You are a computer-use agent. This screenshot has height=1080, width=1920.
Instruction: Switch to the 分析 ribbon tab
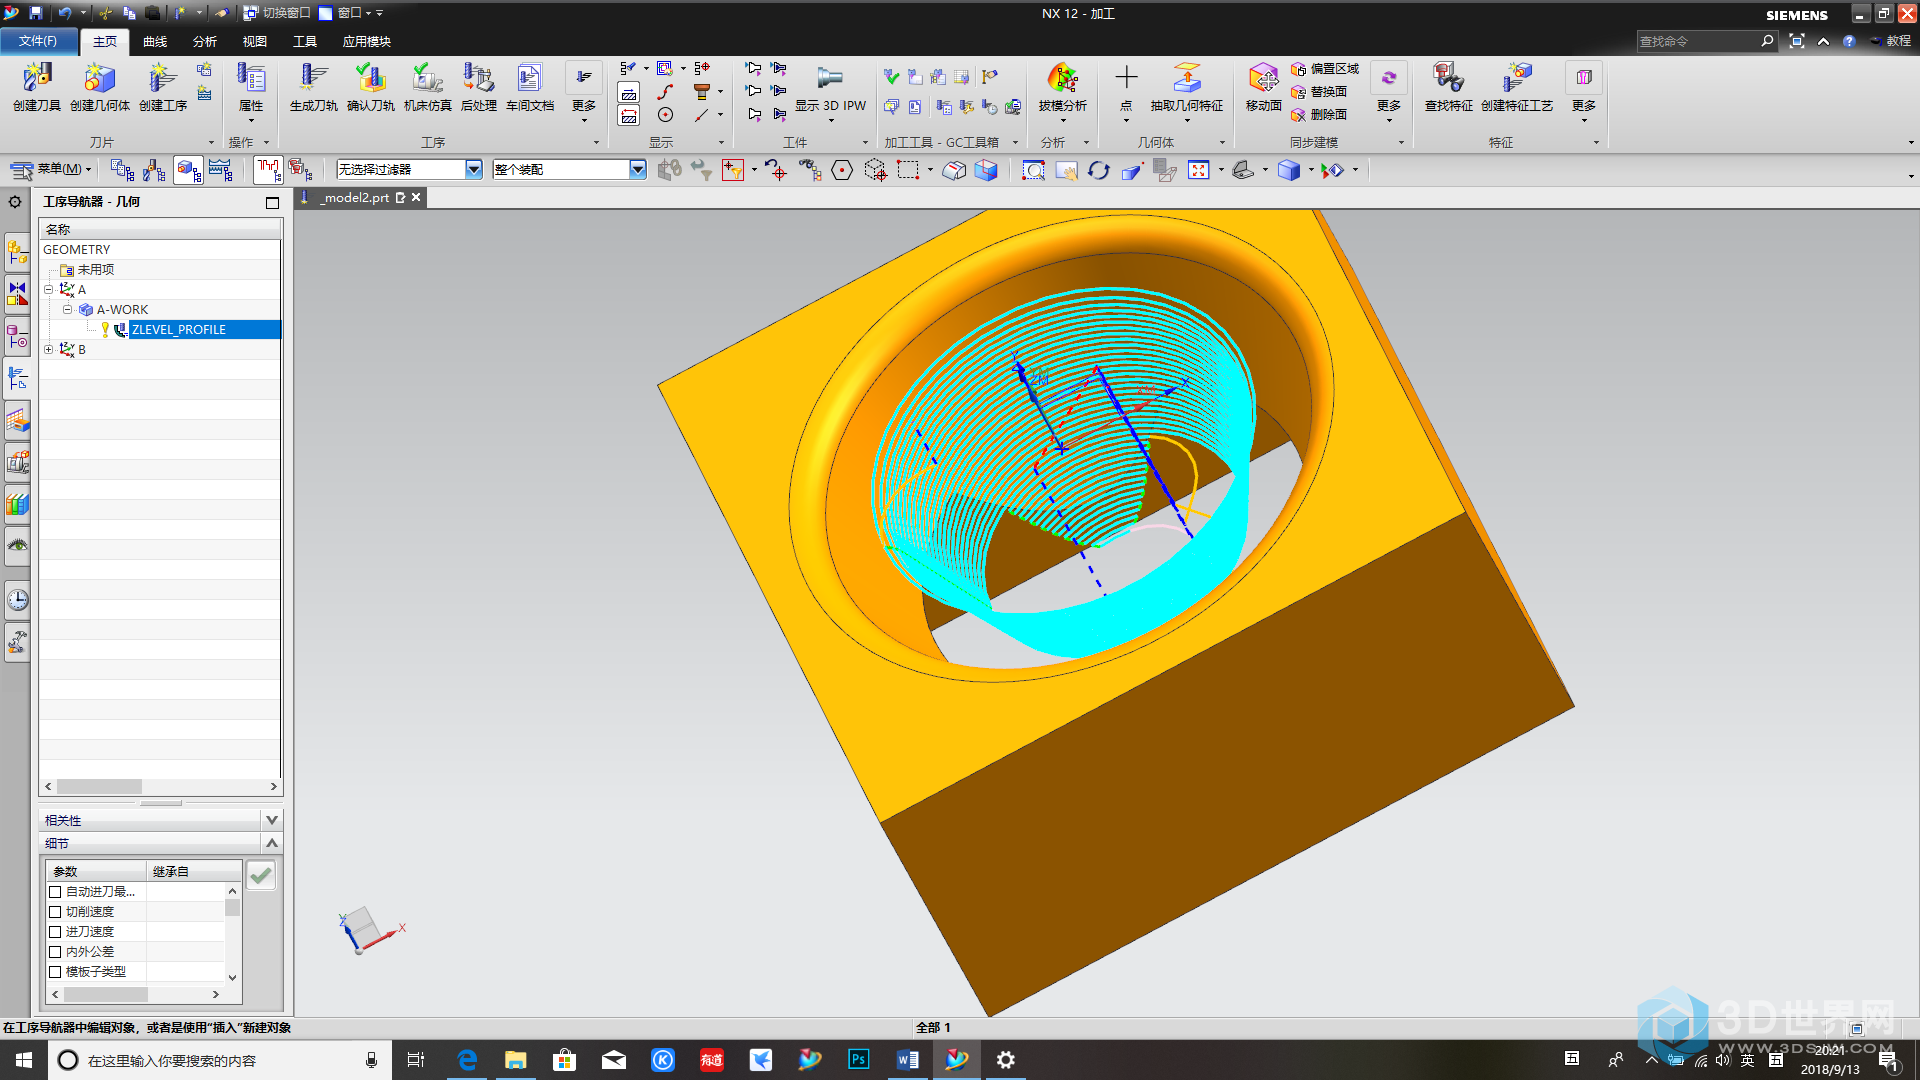[205, 41]
